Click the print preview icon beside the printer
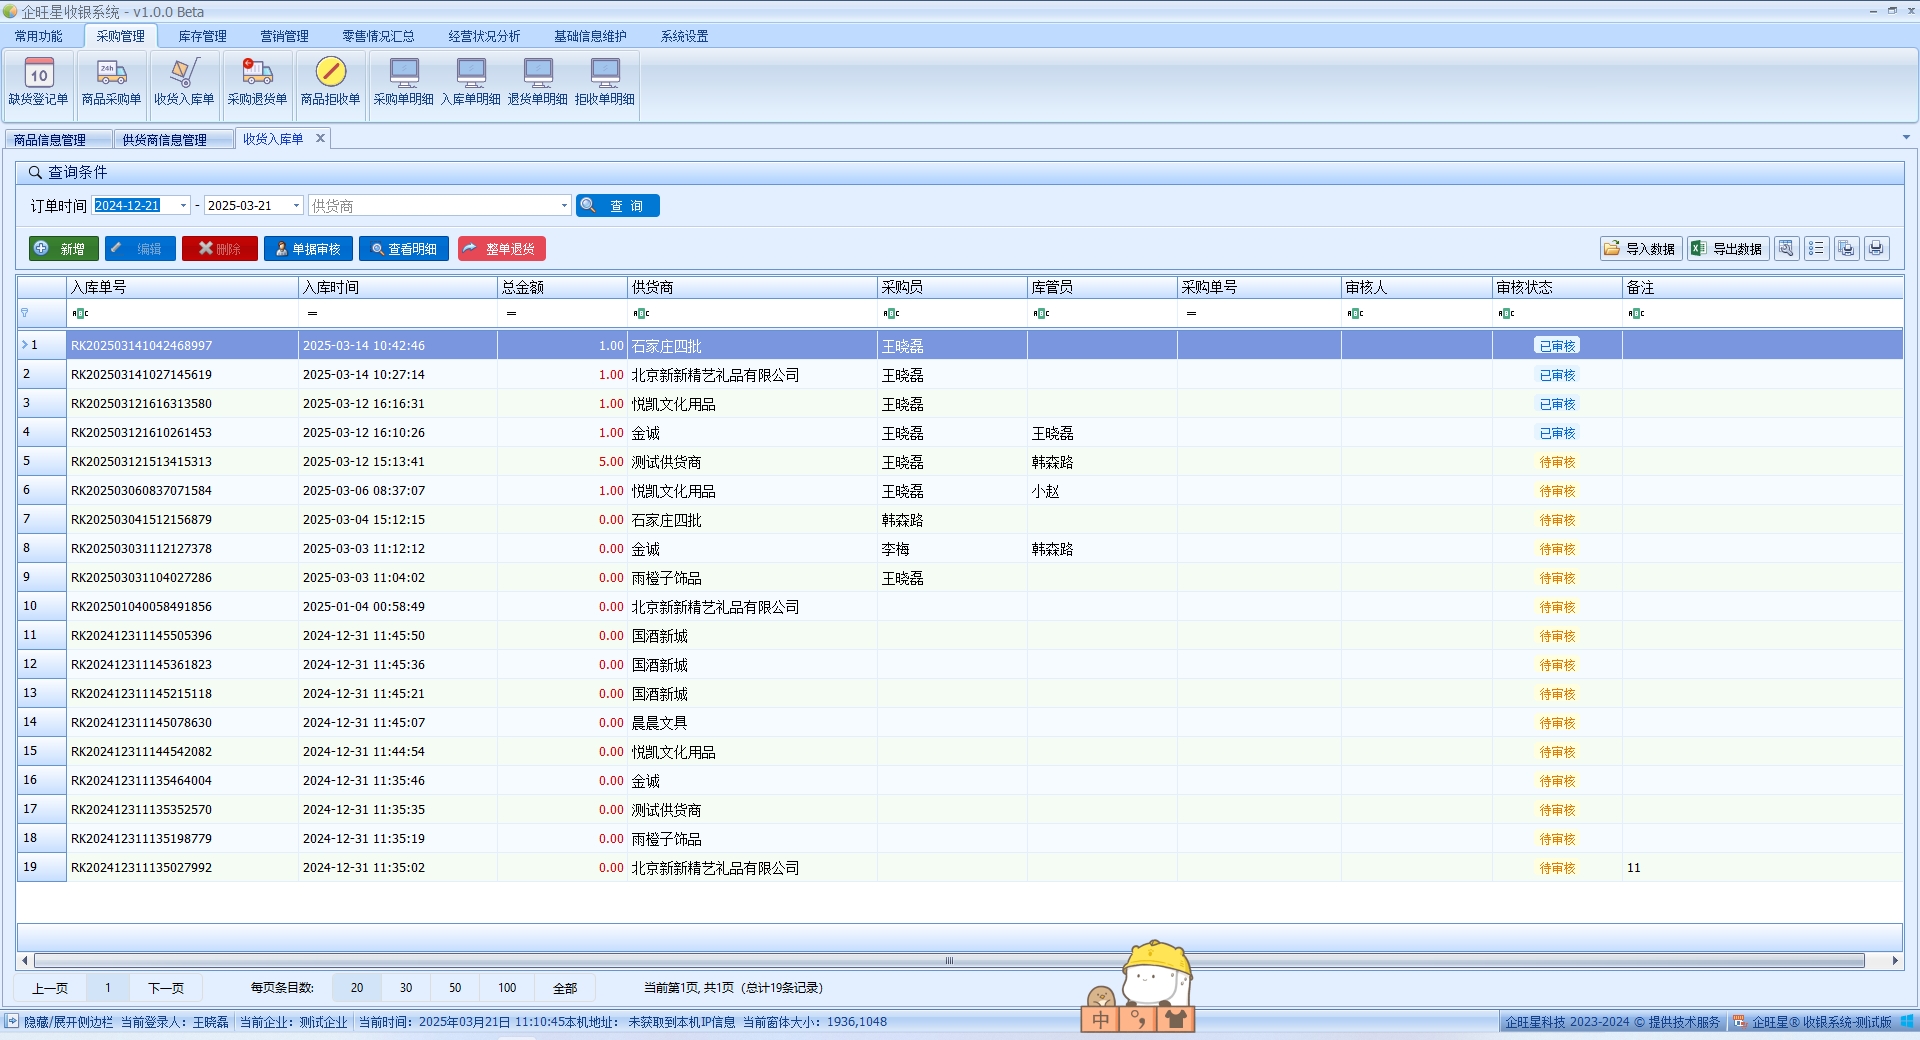 (1846, 249)
